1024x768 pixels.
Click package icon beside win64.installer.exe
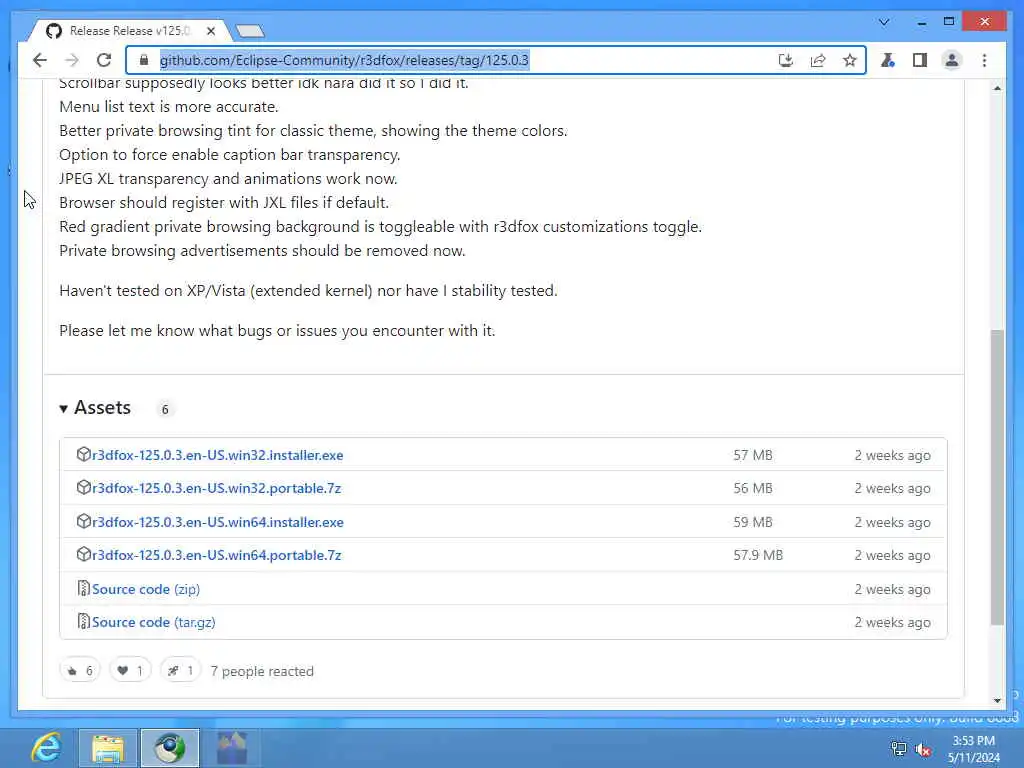pos(83,521)
